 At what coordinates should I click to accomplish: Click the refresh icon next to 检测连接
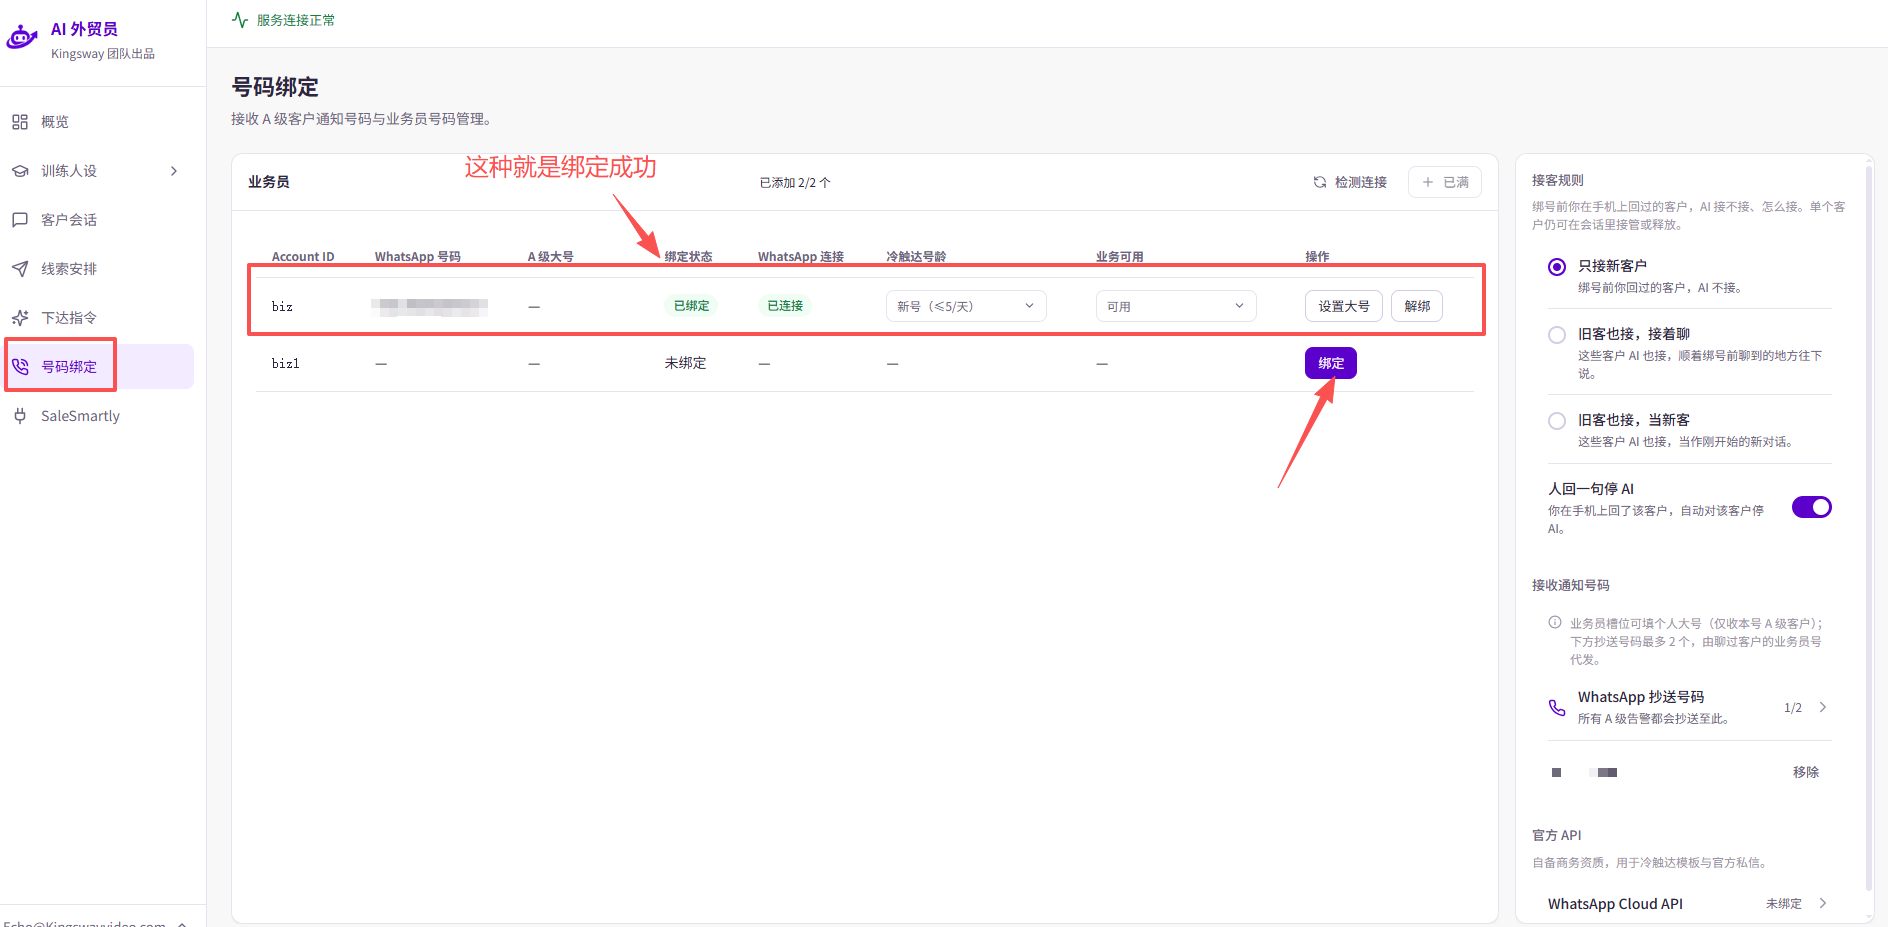[x=1320, y=182]
